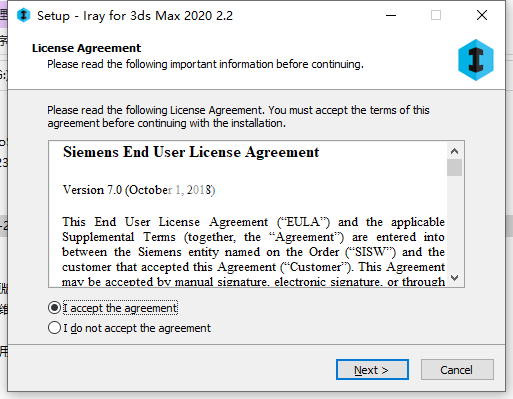
Task: Click the license scrollbar up arrow
Action: [454, 151]
